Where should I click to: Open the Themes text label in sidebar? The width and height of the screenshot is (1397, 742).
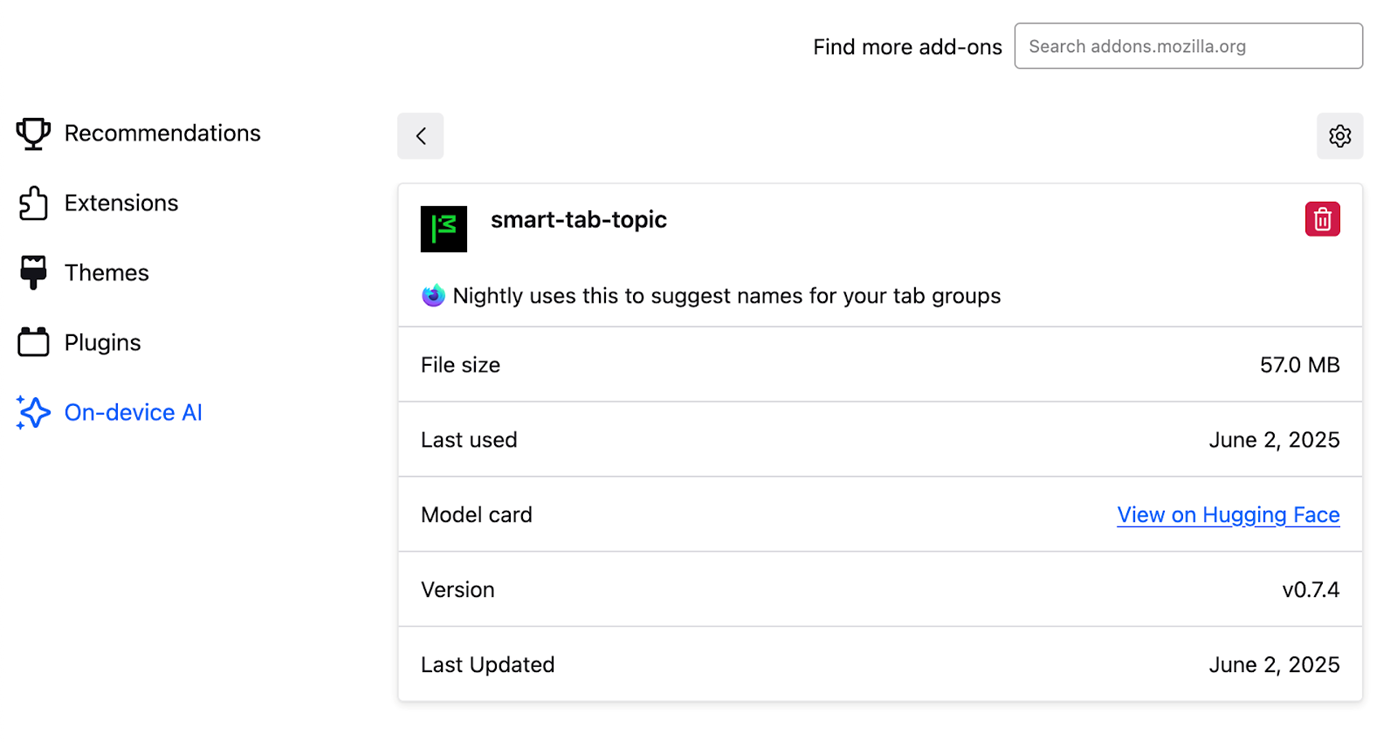[x=106, y=273]
